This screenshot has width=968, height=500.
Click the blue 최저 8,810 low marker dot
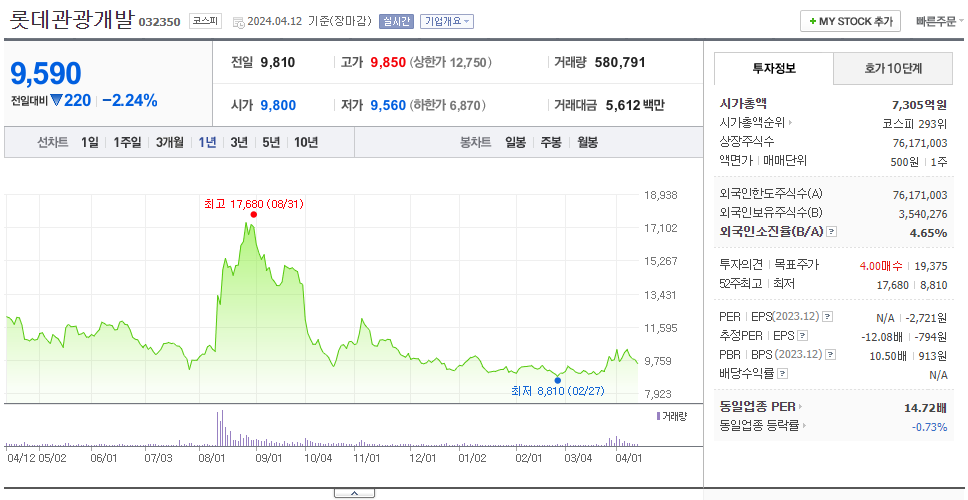click(x=557, y=380)
